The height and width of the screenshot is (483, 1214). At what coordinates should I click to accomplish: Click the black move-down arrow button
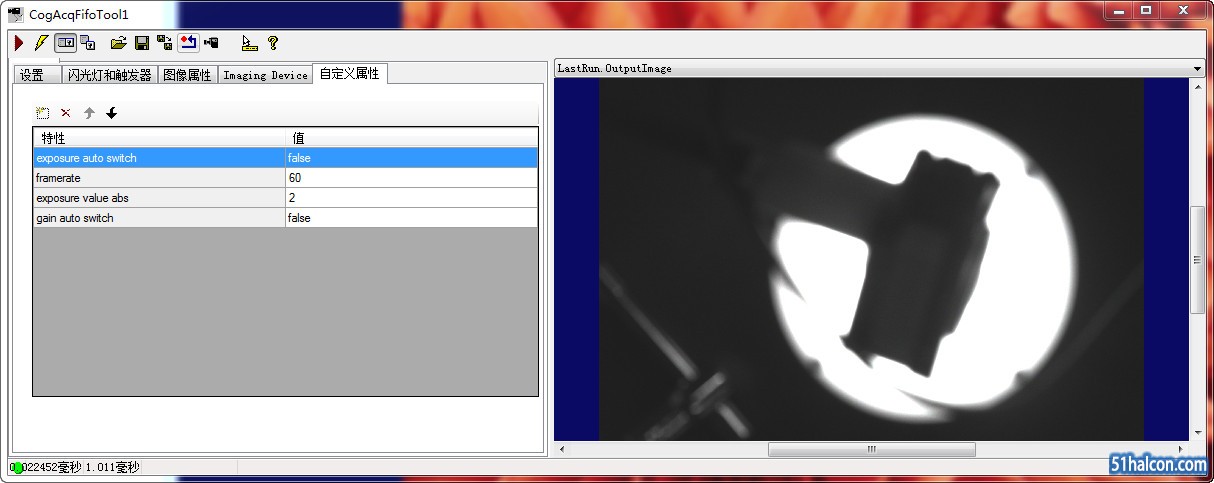112,113
